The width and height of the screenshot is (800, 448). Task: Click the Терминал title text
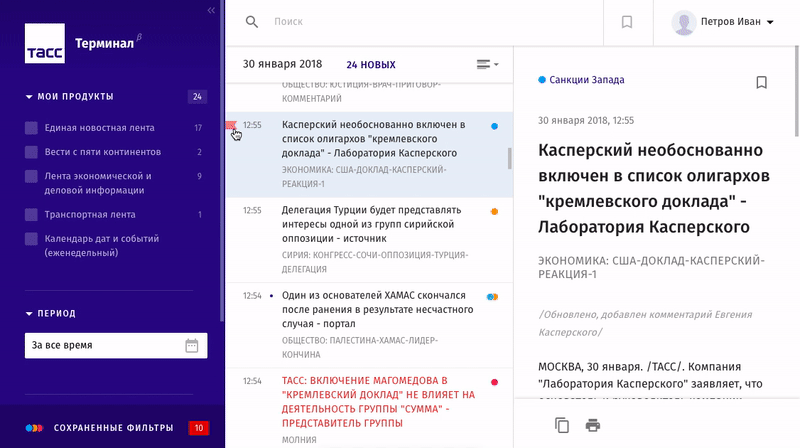(105, 43)
